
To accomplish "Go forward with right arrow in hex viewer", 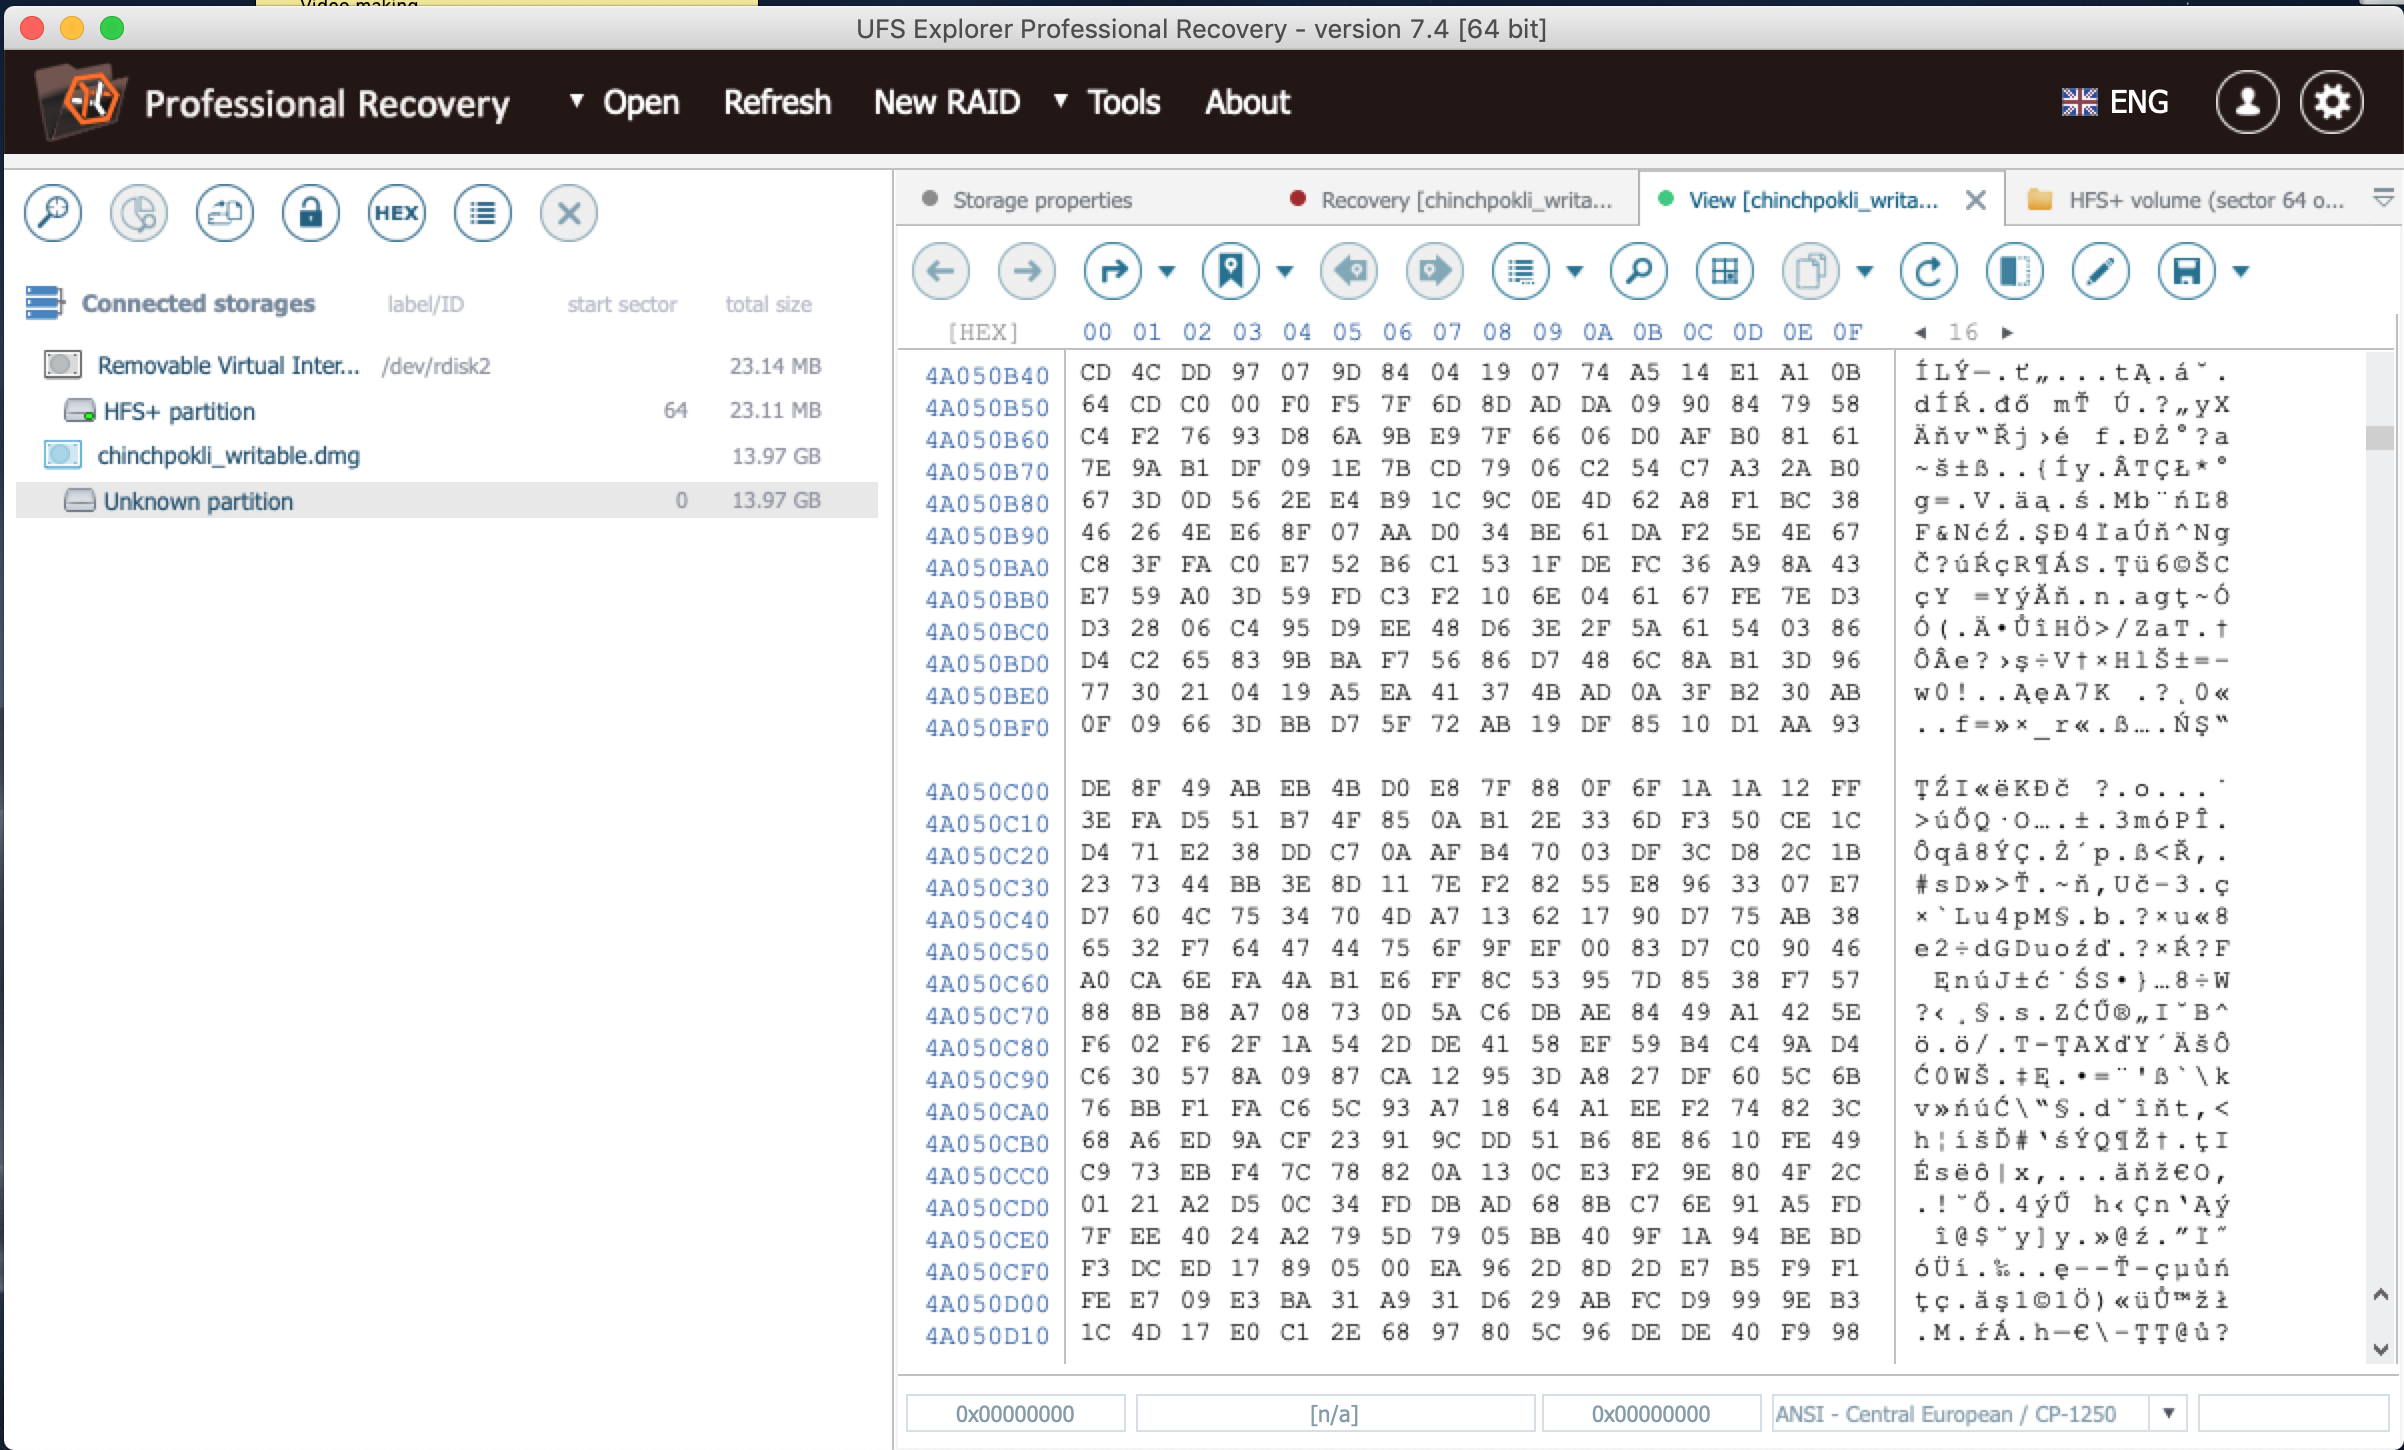I will 1027,271.
